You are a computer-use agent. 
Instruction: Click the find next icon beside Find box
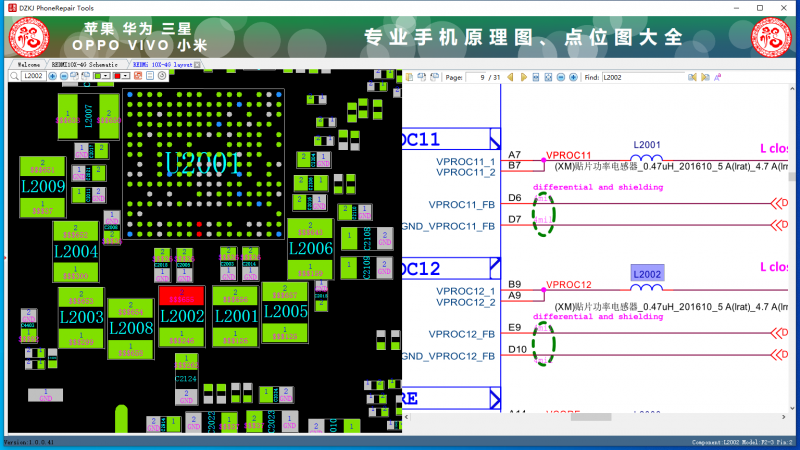pyautogui.click(x=705, y=77)
